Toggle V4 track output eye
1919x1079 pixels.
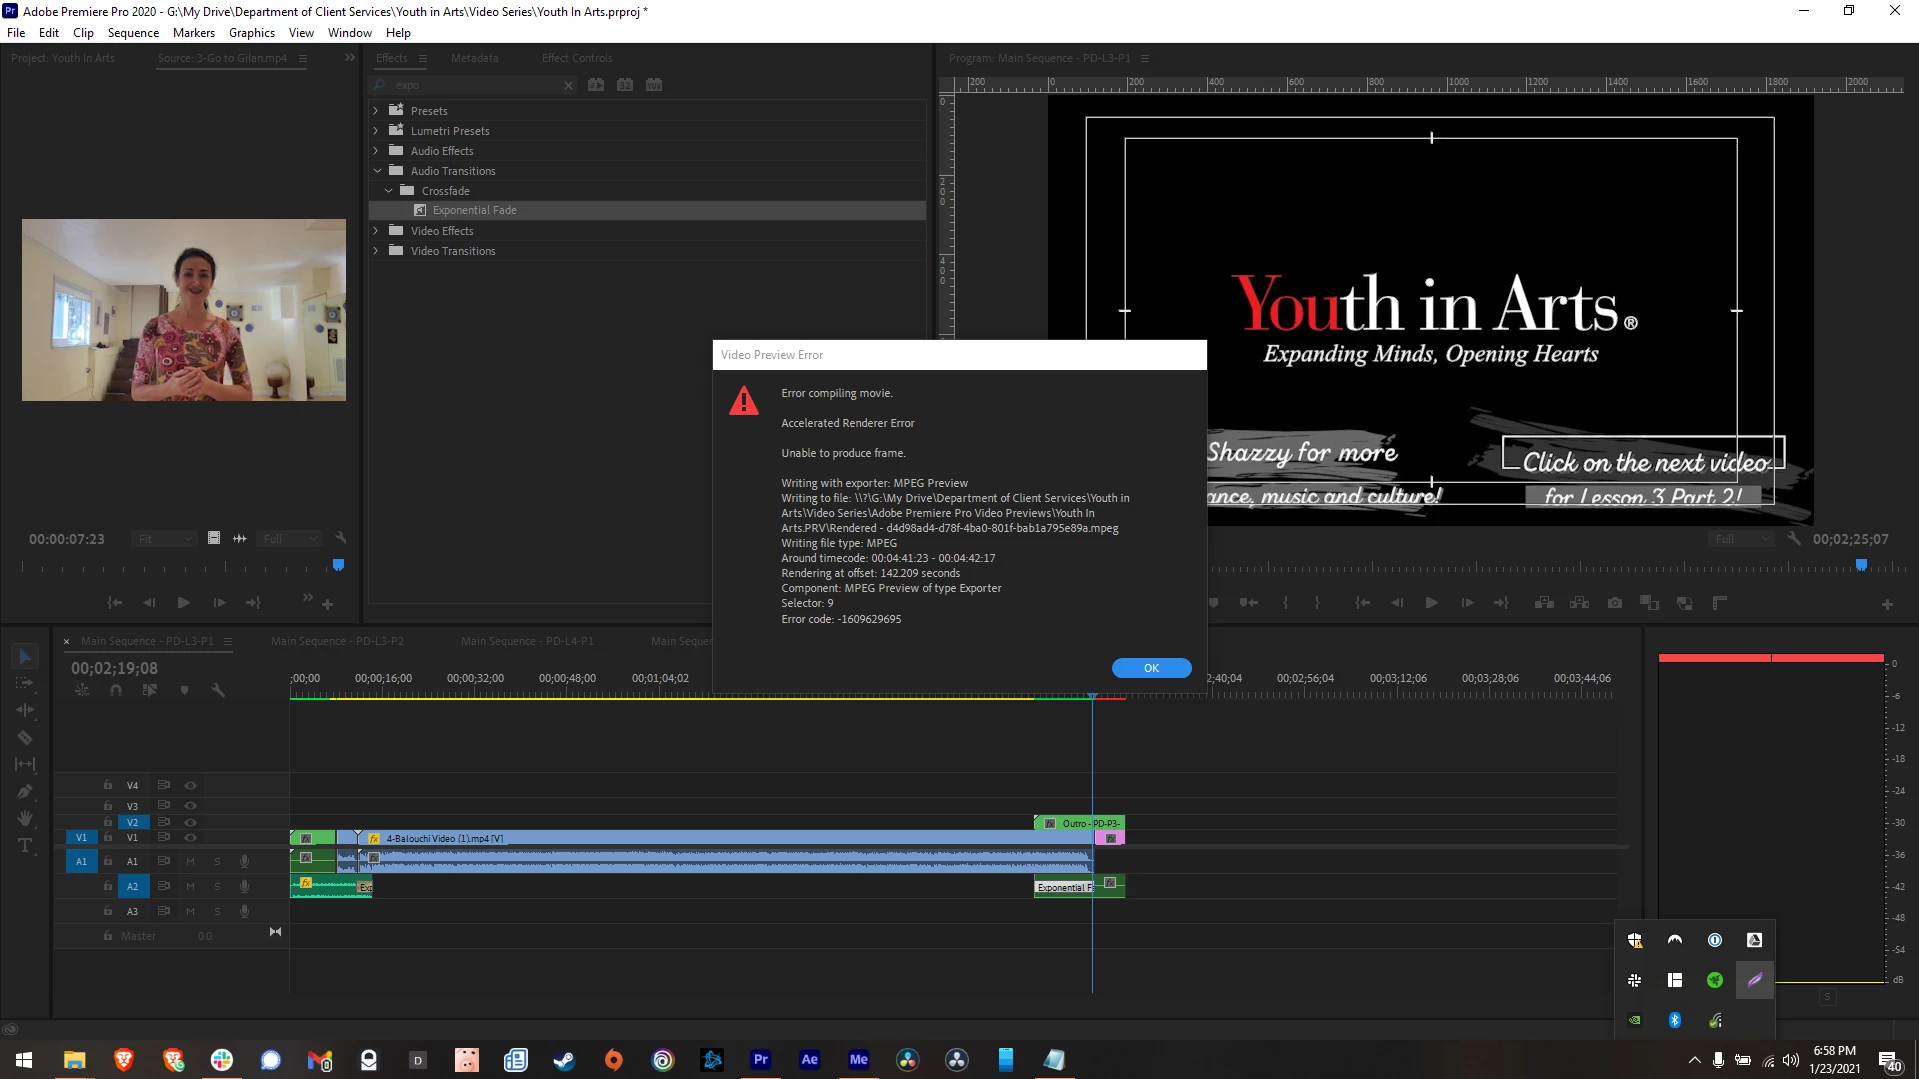pos(190,785)
